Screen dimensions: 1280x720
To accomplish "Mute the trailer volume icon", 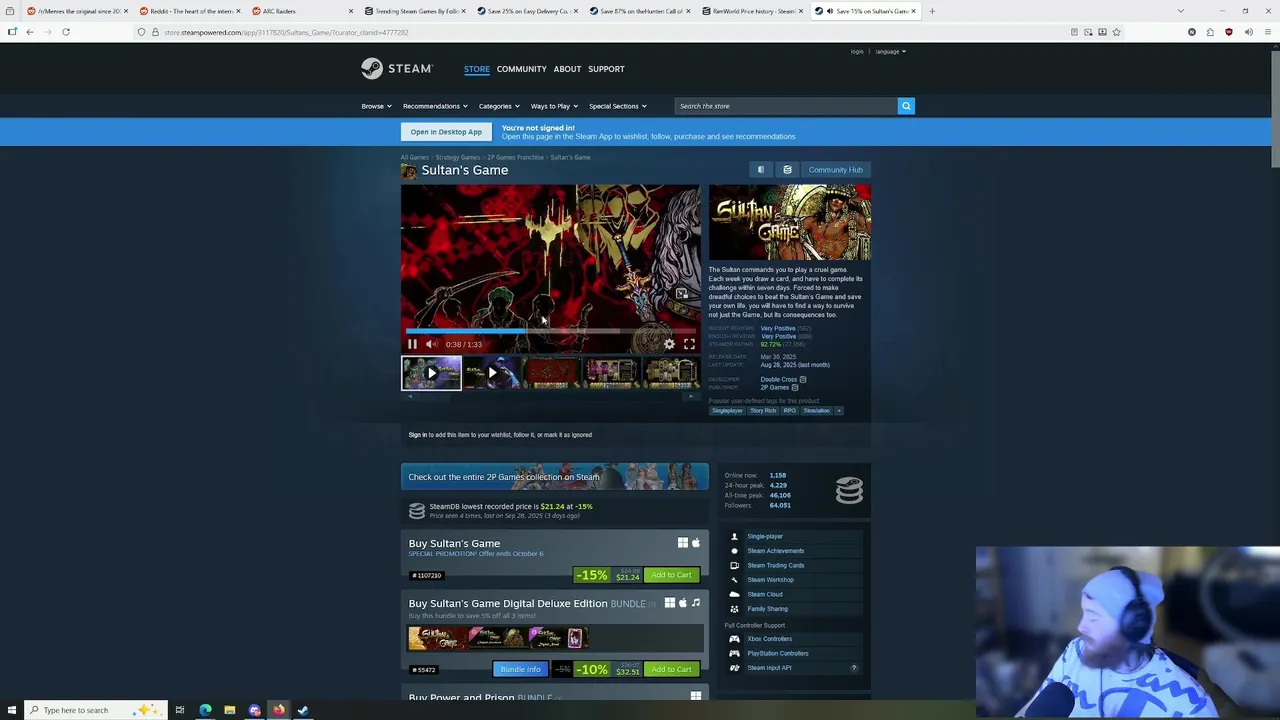I will 431,344.
